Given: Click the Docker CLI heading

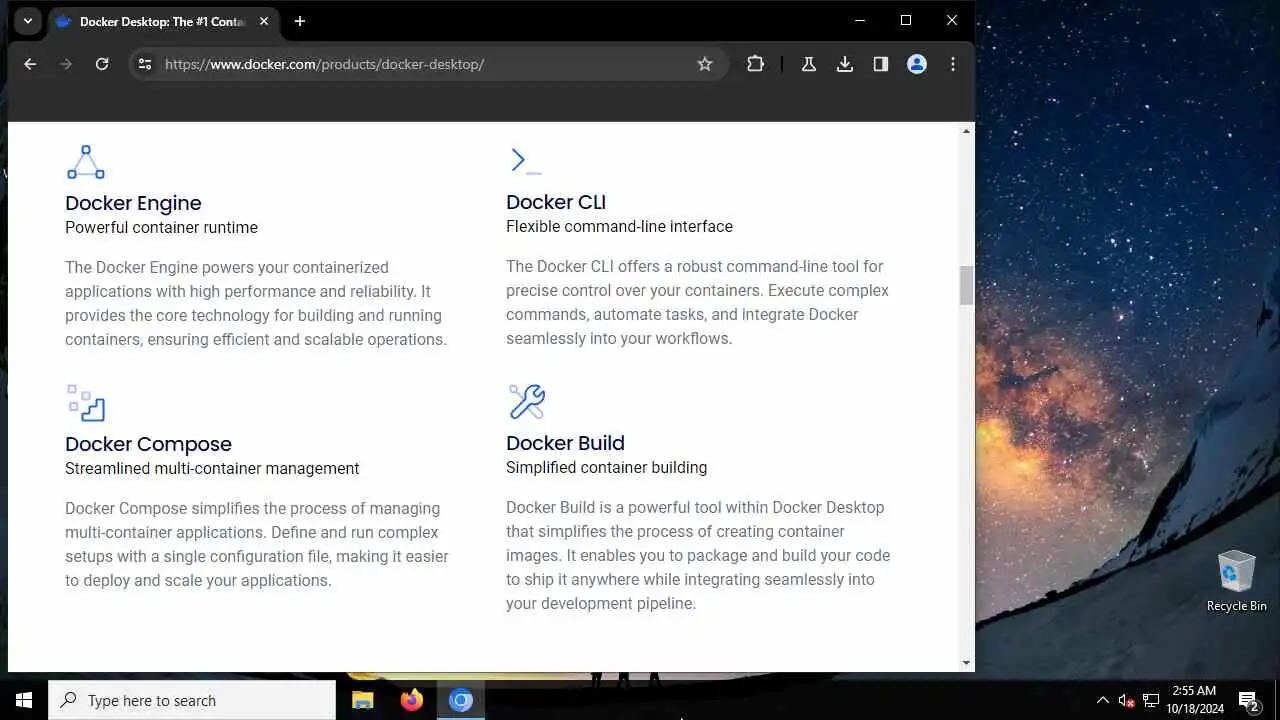Looking at the screenshot, I should pos(556,202).
